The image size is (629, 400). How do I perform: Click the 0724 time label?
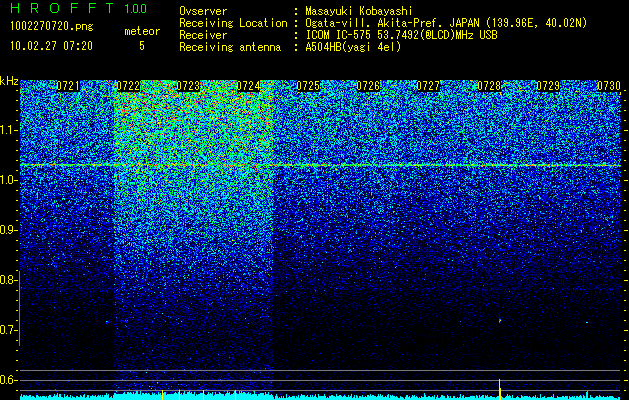(248, 86)
